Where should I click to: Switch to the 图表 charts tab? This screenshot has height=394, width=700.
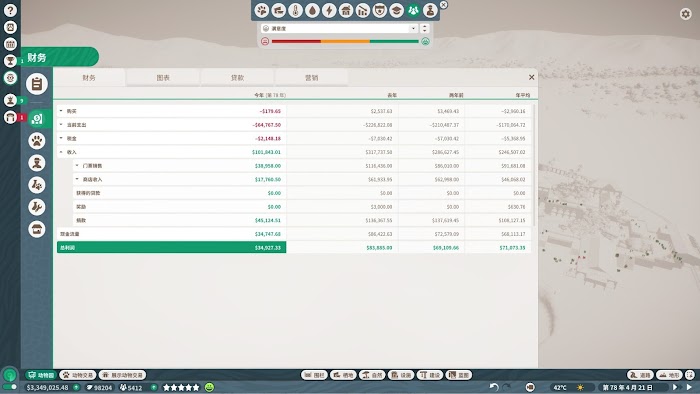(x=163, y=78)
